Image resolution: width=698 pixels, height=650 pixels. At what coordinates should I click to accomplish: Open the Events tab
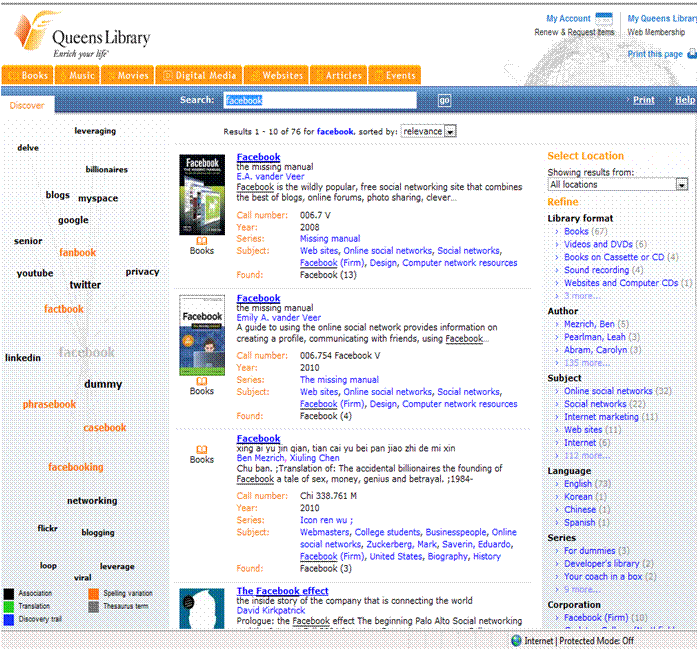(395, 75)
